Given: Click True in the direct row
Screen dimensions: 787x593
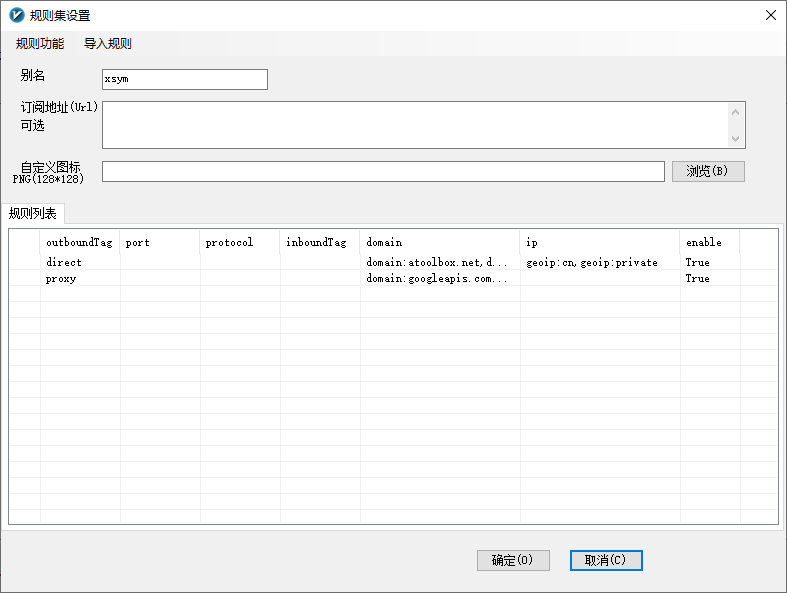Looking at the screenshot, I should tap(698, 262).
